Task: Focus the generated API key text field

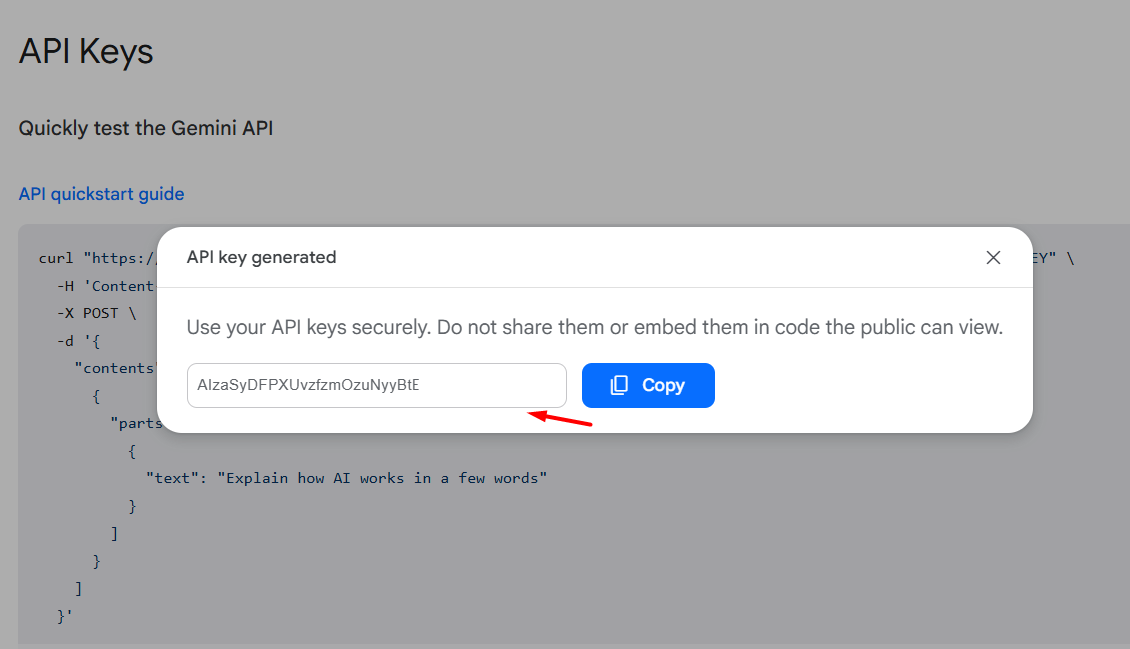Action: click(376, 385)
